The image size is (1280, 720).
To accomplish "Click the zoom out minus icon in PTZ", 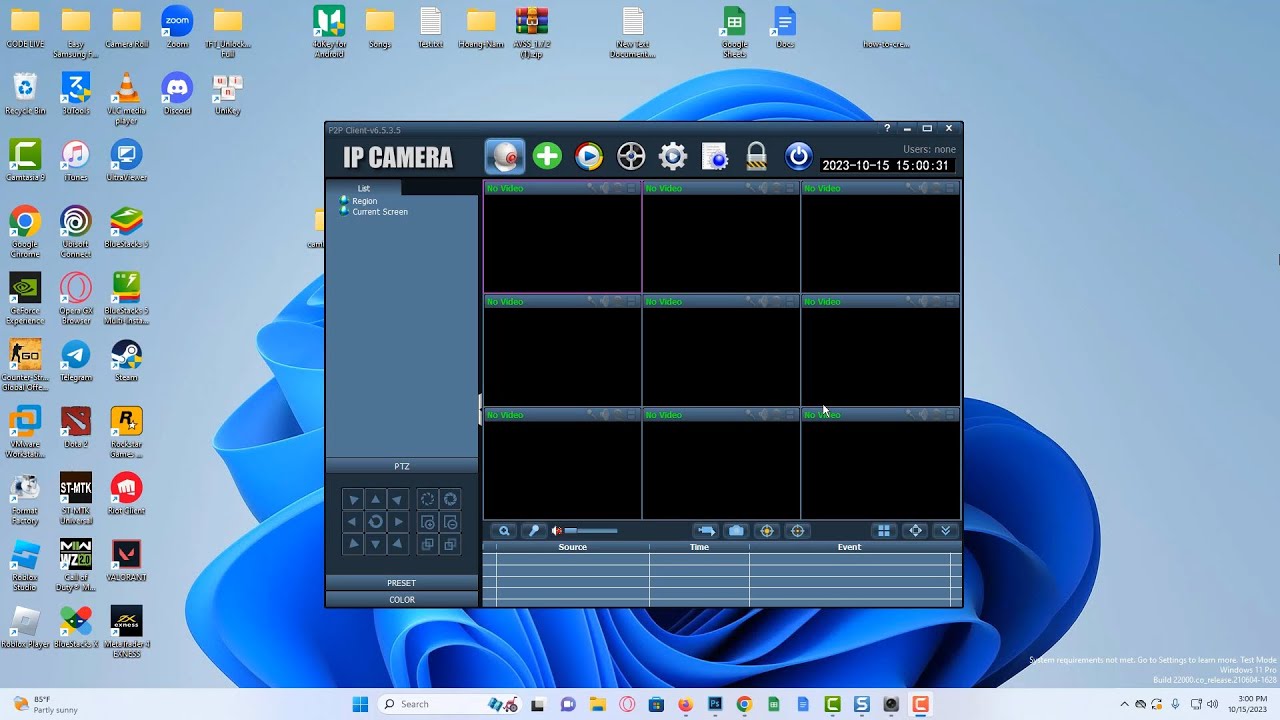I will click(450, 522).
